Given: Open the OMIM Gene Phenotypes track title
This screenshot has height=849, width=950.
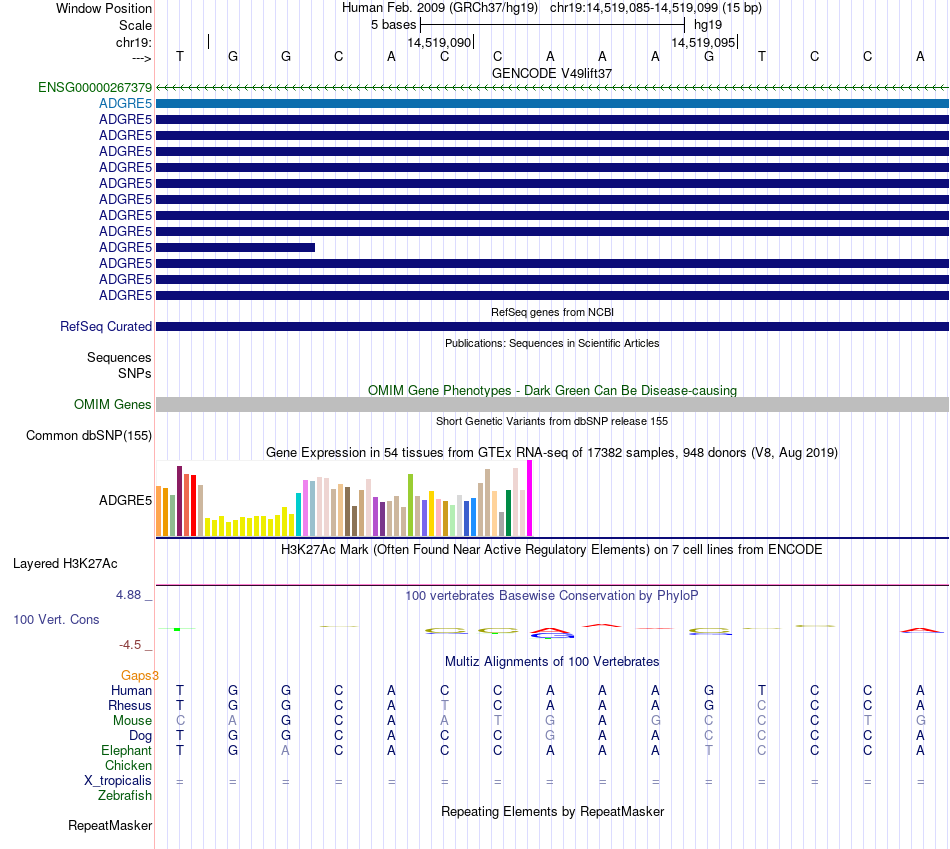Looking at the screenshot, I should tap(552, 390).
